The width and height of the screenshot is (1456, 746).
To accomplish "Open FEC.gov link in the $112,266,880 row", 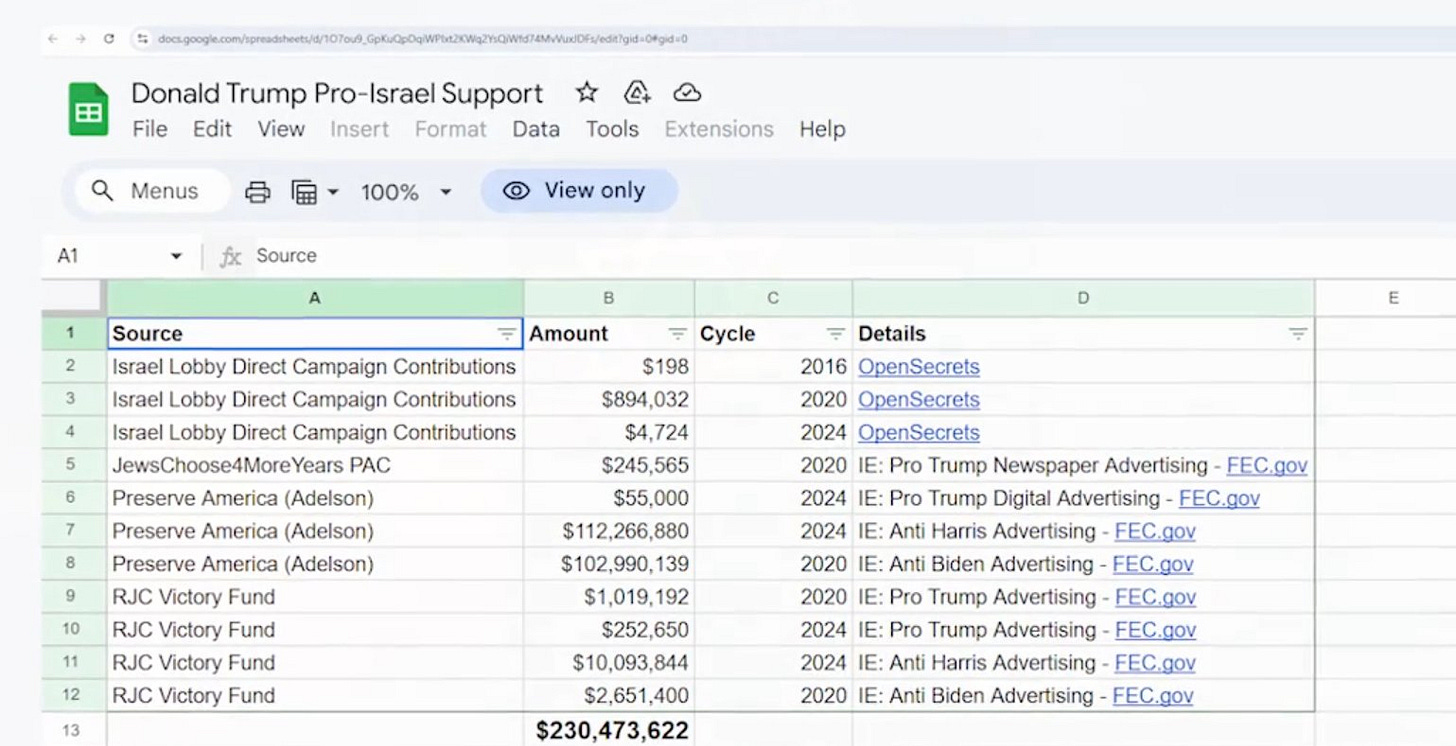I will (x=1155, y=532).
